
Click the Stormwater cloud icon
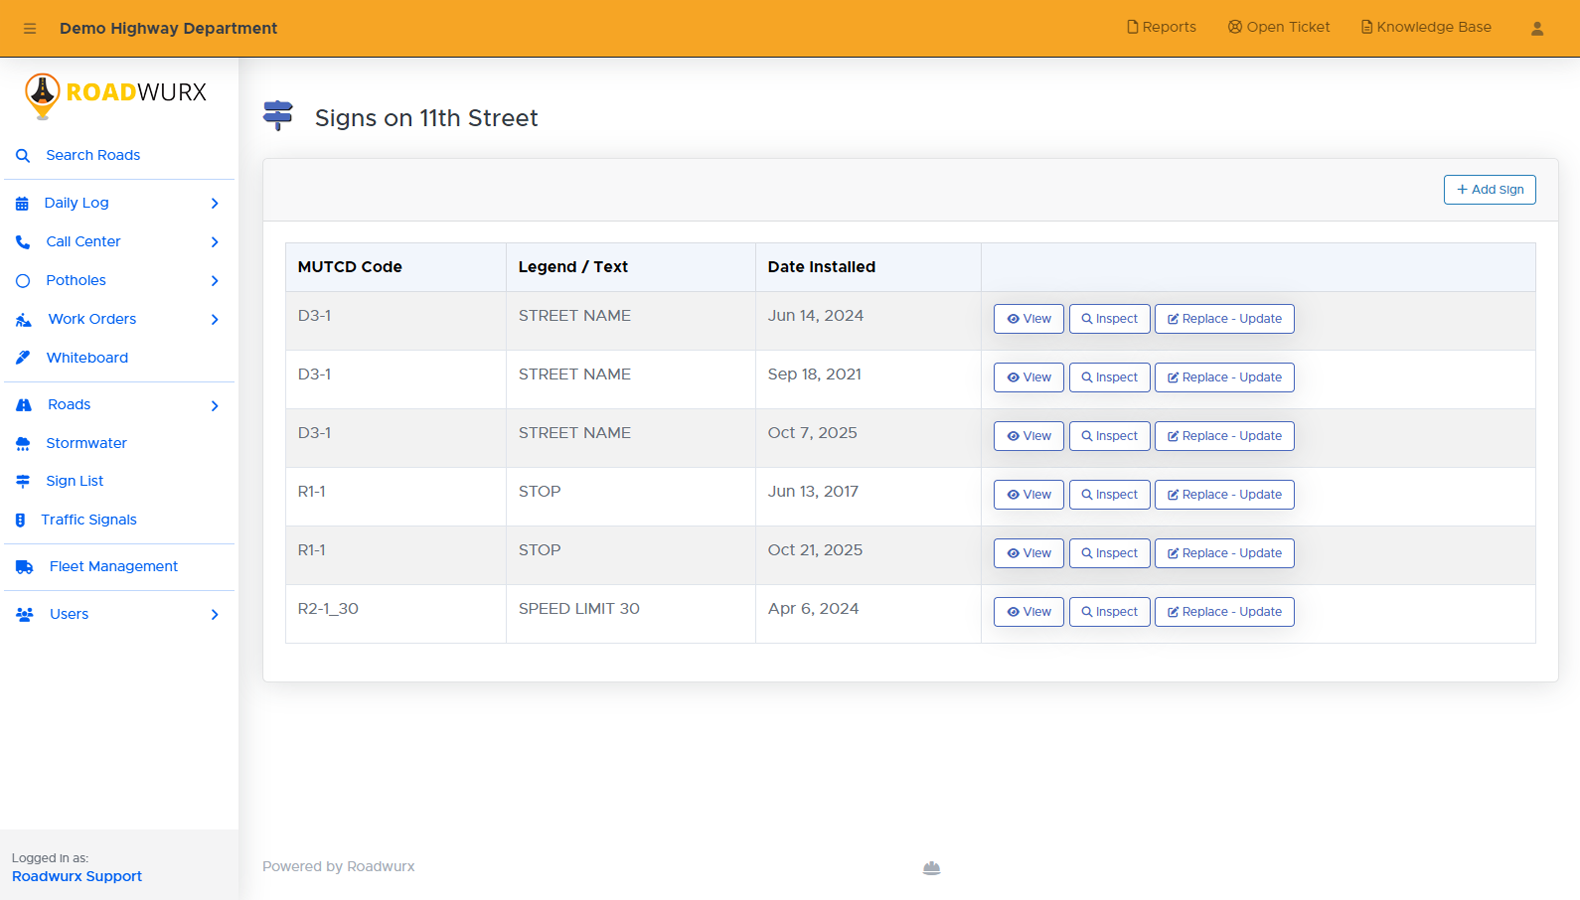23,444
